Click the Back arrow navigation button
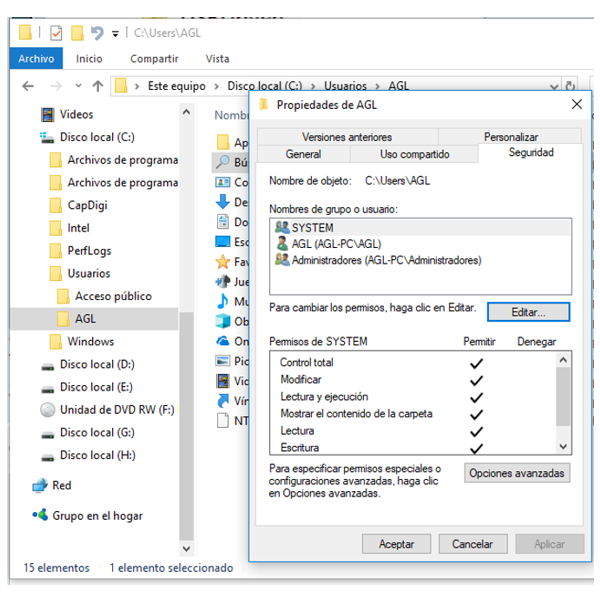 click(x=29, y=86)
